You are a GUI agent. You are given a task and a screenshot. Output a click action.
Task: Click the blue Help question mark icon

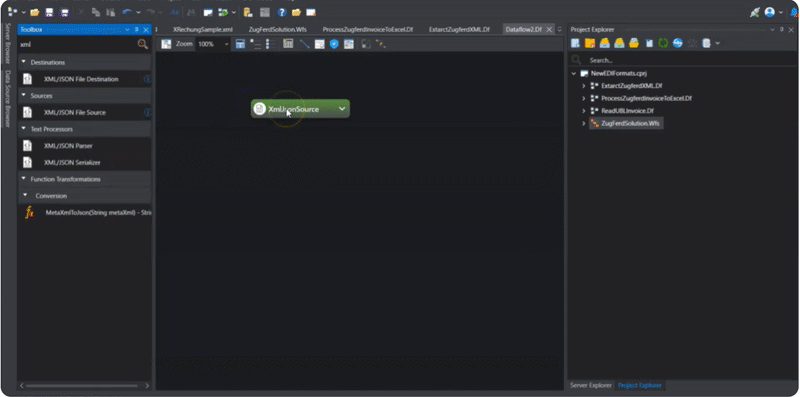click(x=281, y=12)
